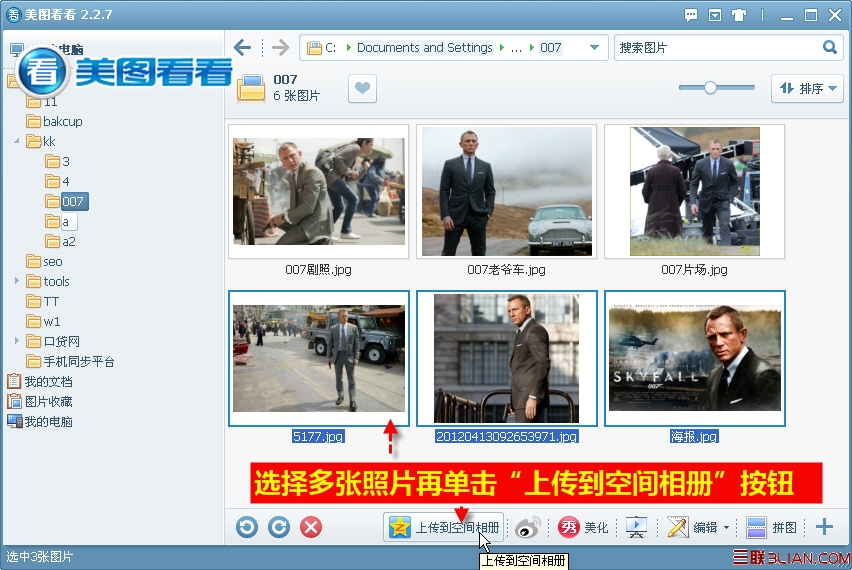Select folder a2 in tree
Image resolution: width=852 pixels, height=570 pixels.
(60, 241)
